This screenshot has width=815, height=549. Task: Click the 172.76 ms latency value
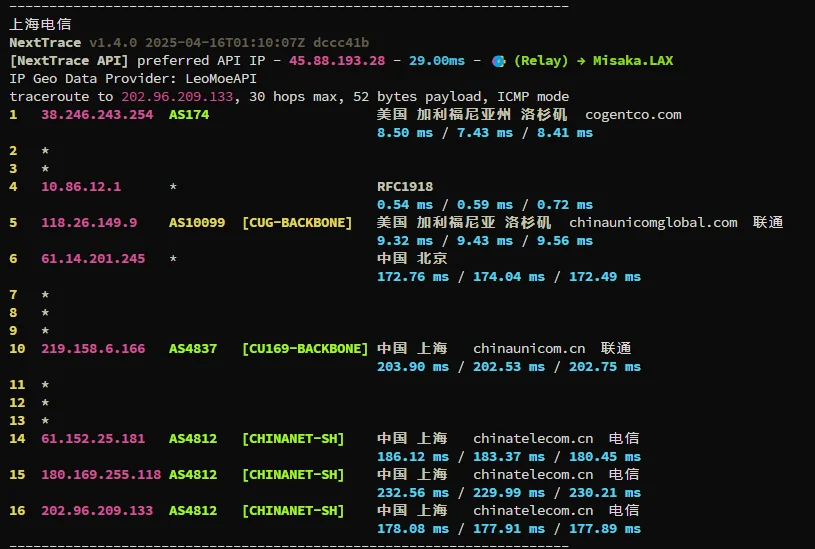tap(413, 277)
